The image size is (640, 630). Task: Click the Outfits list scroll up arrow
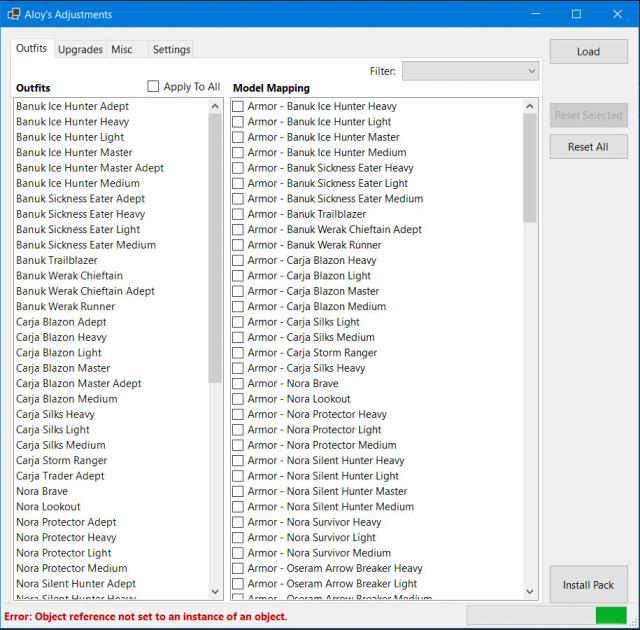coord(215,106)
